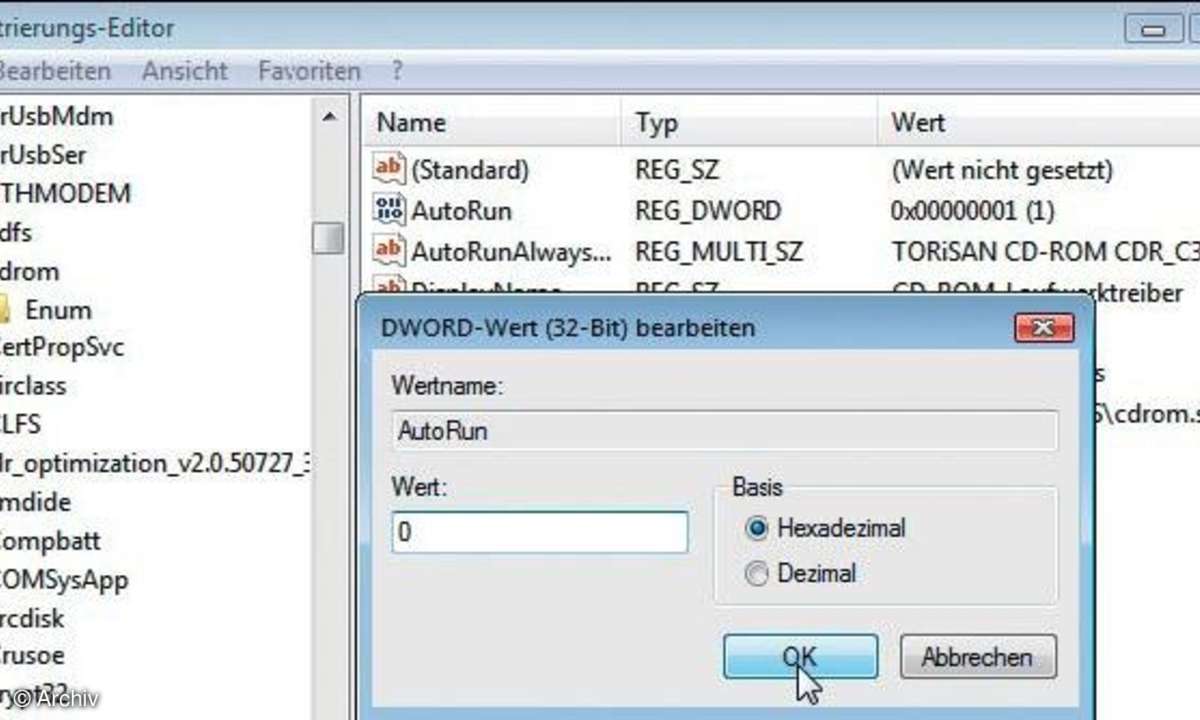
Task: Select the THMODEM tree entry
Action: (x=65, y=193)
